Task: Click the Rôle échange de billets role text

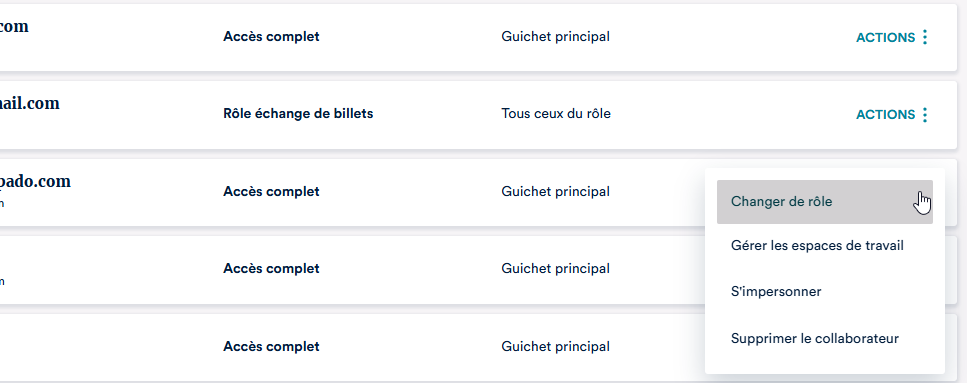Action: click(298, 113)
